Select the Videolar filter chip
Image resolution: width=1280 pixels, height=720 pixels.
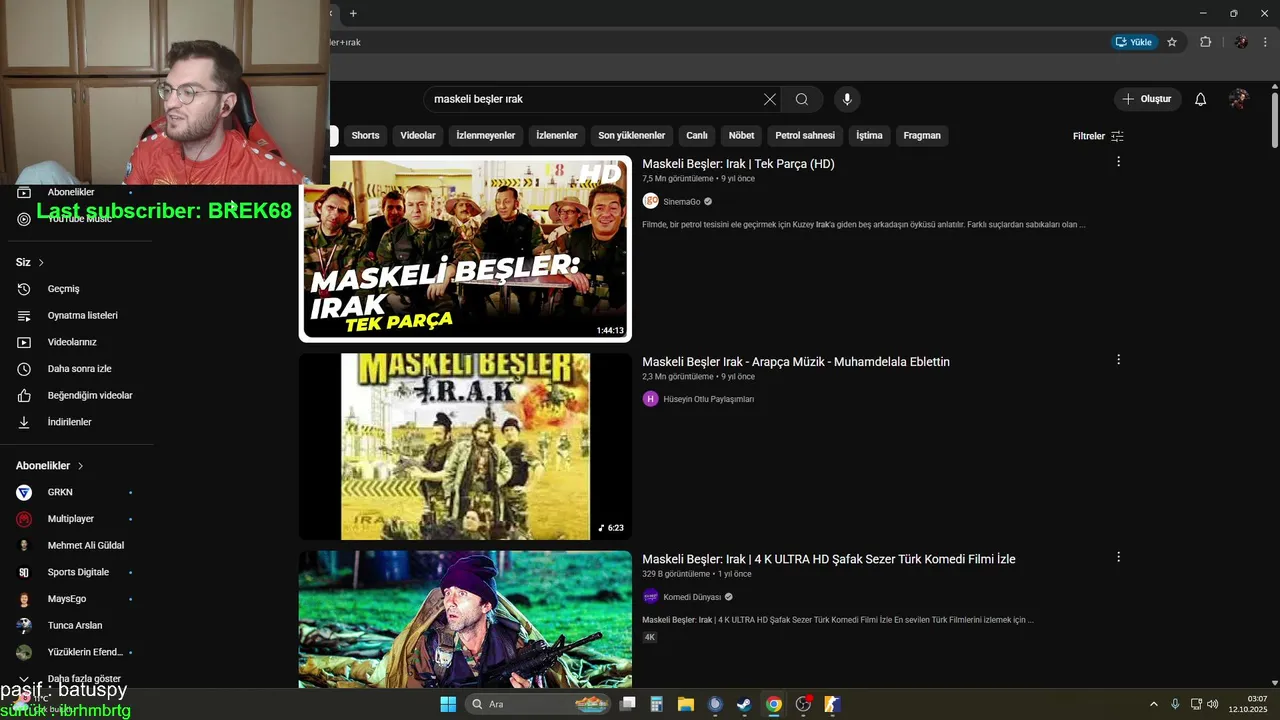pyautogui.click(x=418, y=135)
